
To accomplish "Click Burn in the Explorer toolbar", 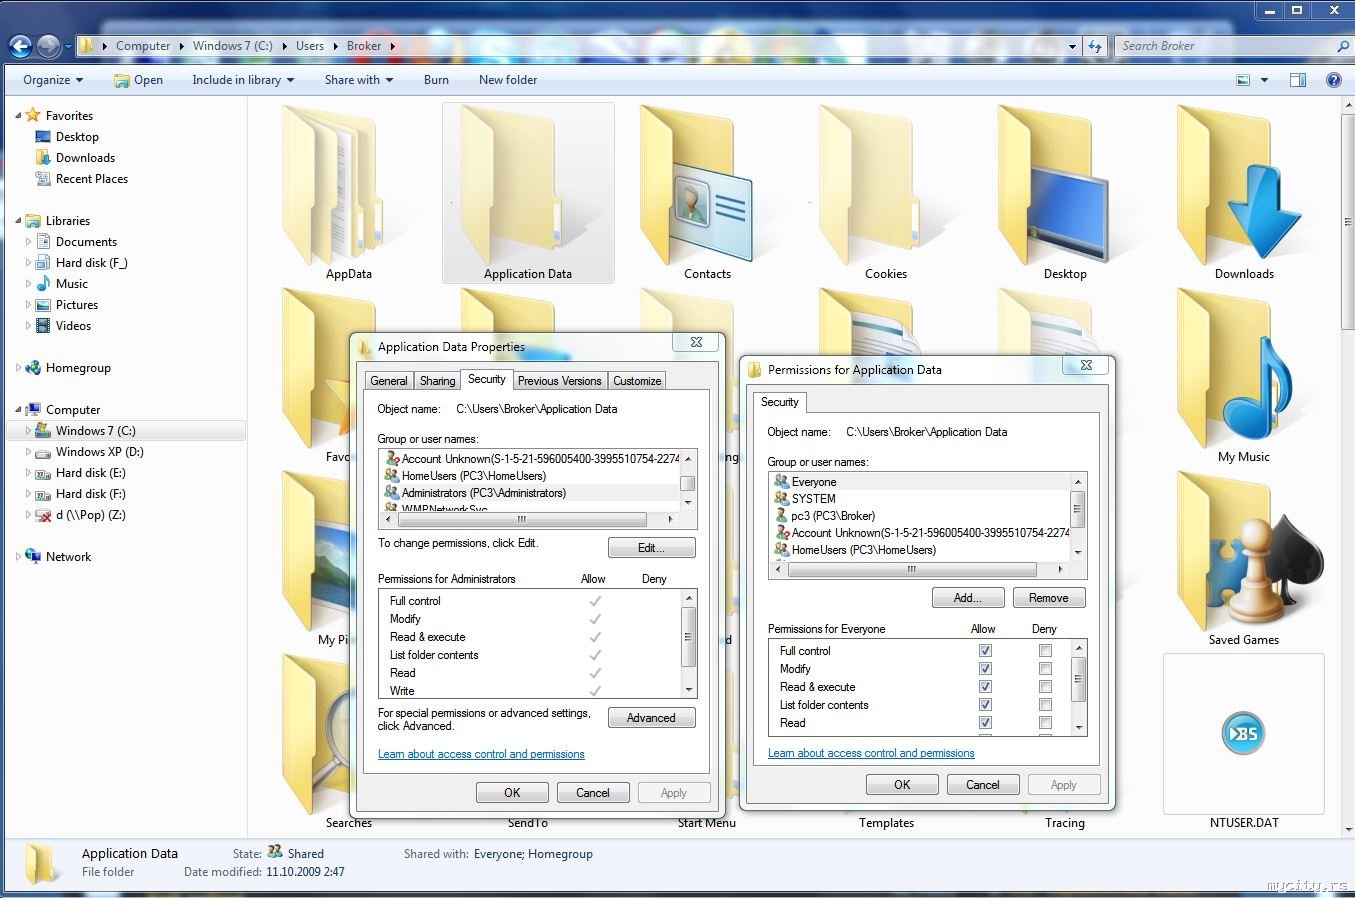I will pos(436,80).
